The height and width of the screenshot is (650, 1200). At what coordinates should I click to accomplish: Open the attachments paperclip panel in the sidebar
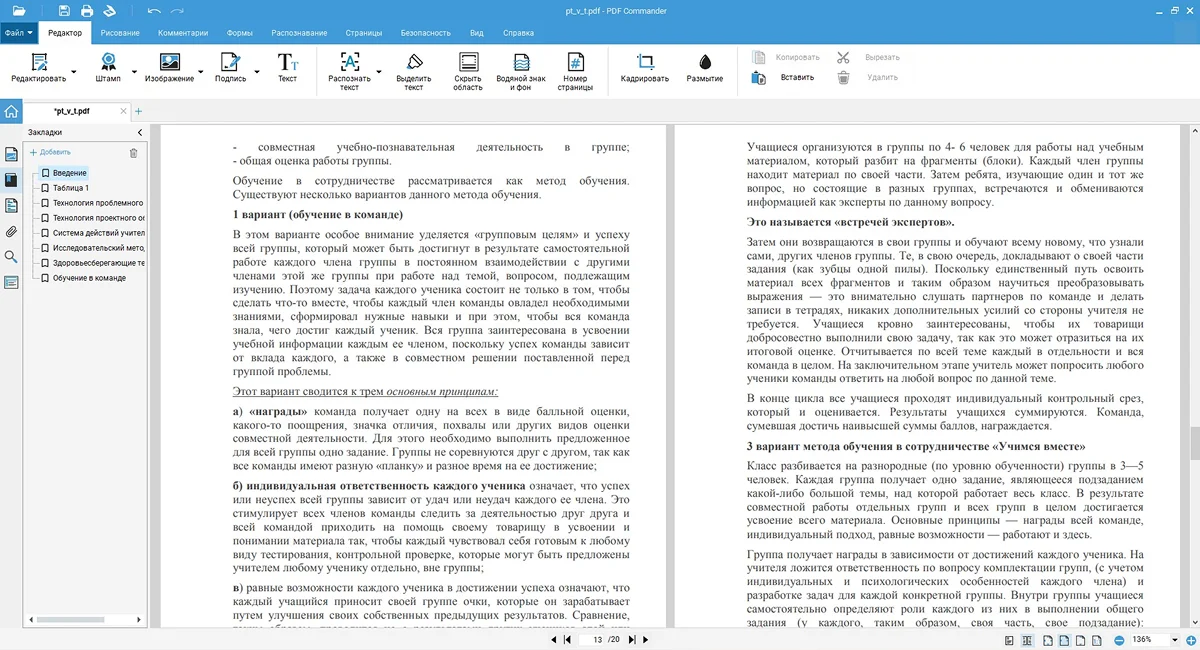tap(11, 231)
